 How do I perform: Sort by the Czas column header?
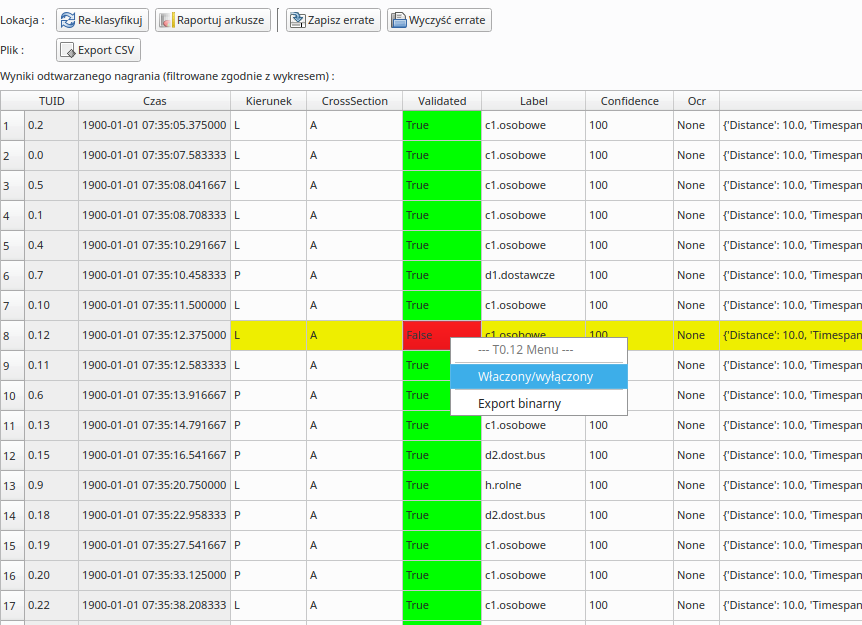[x=155, y=101]
